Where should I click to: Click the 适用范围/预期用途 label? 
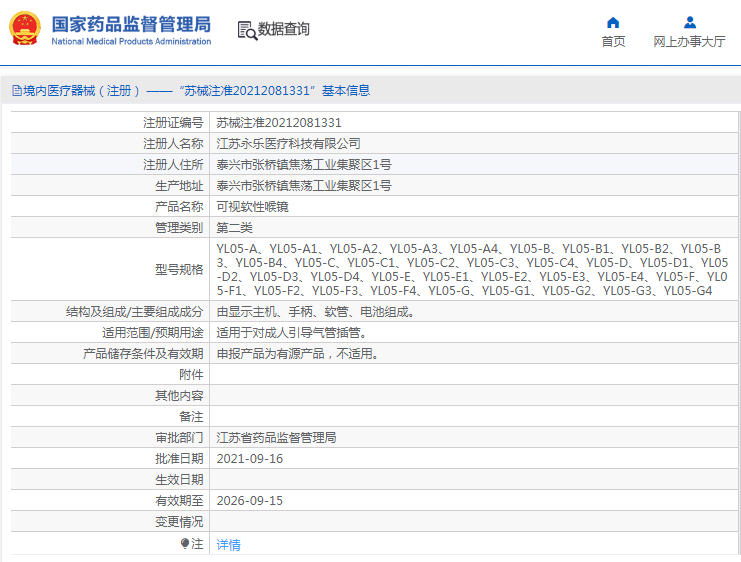click(x=153, y=333)
